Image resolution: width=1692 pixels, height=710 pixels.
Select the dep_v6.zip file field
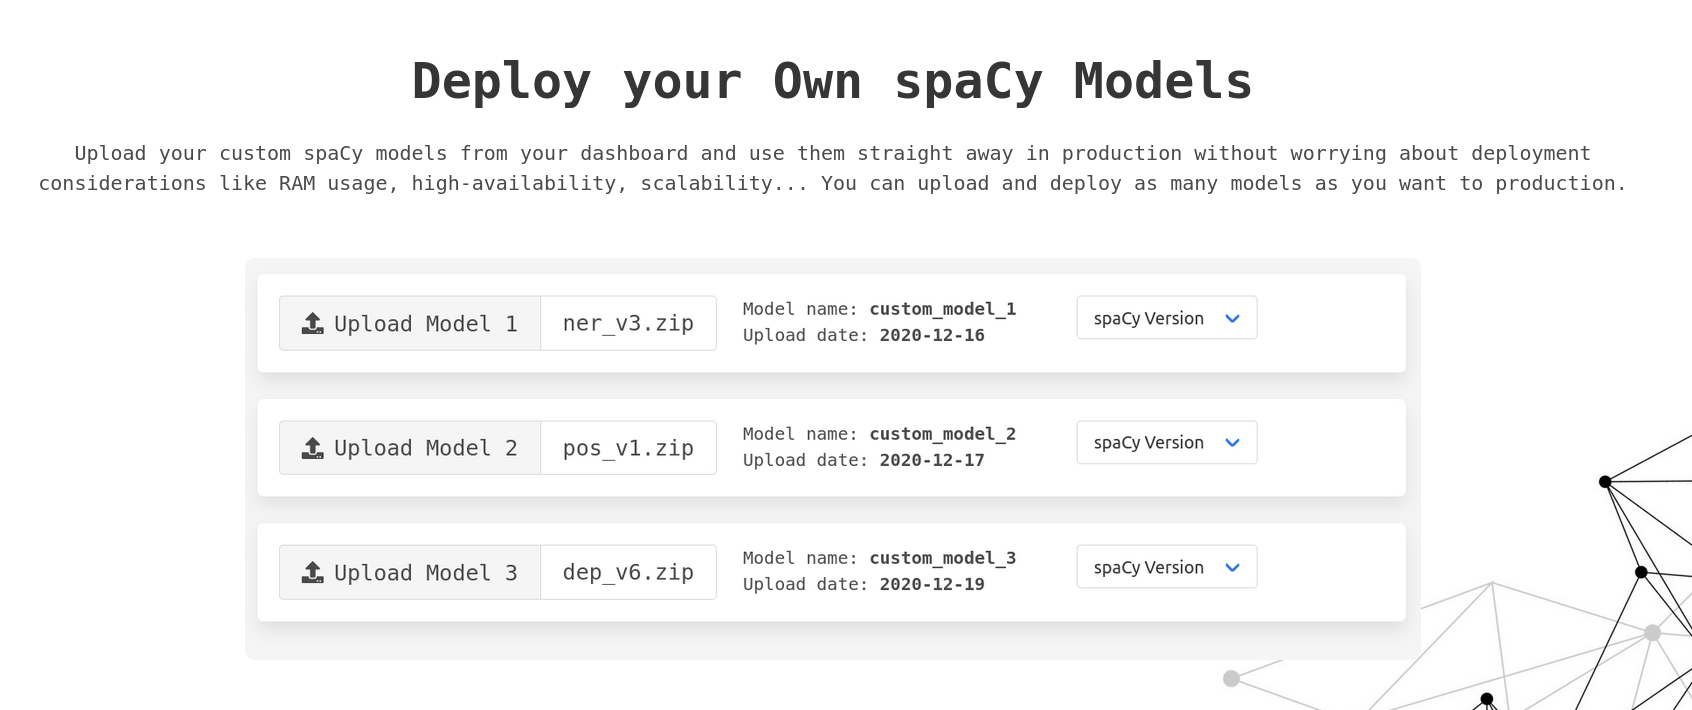tap(628, 572)
